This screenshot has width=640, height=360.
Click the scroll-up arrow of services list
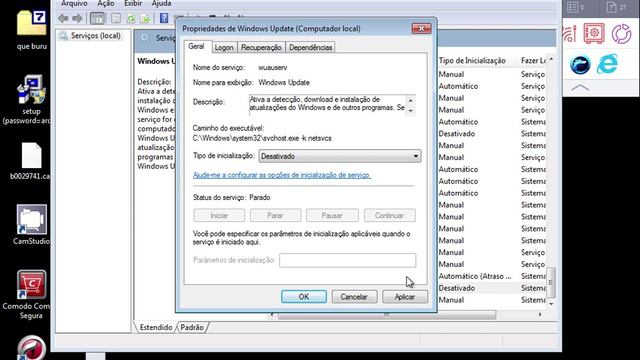551,60
